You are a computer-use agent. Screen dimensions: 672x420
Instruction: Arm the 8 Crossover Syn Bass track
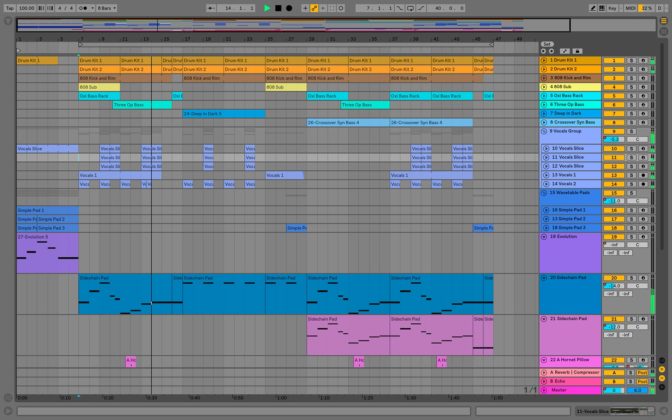coord(642,123)
